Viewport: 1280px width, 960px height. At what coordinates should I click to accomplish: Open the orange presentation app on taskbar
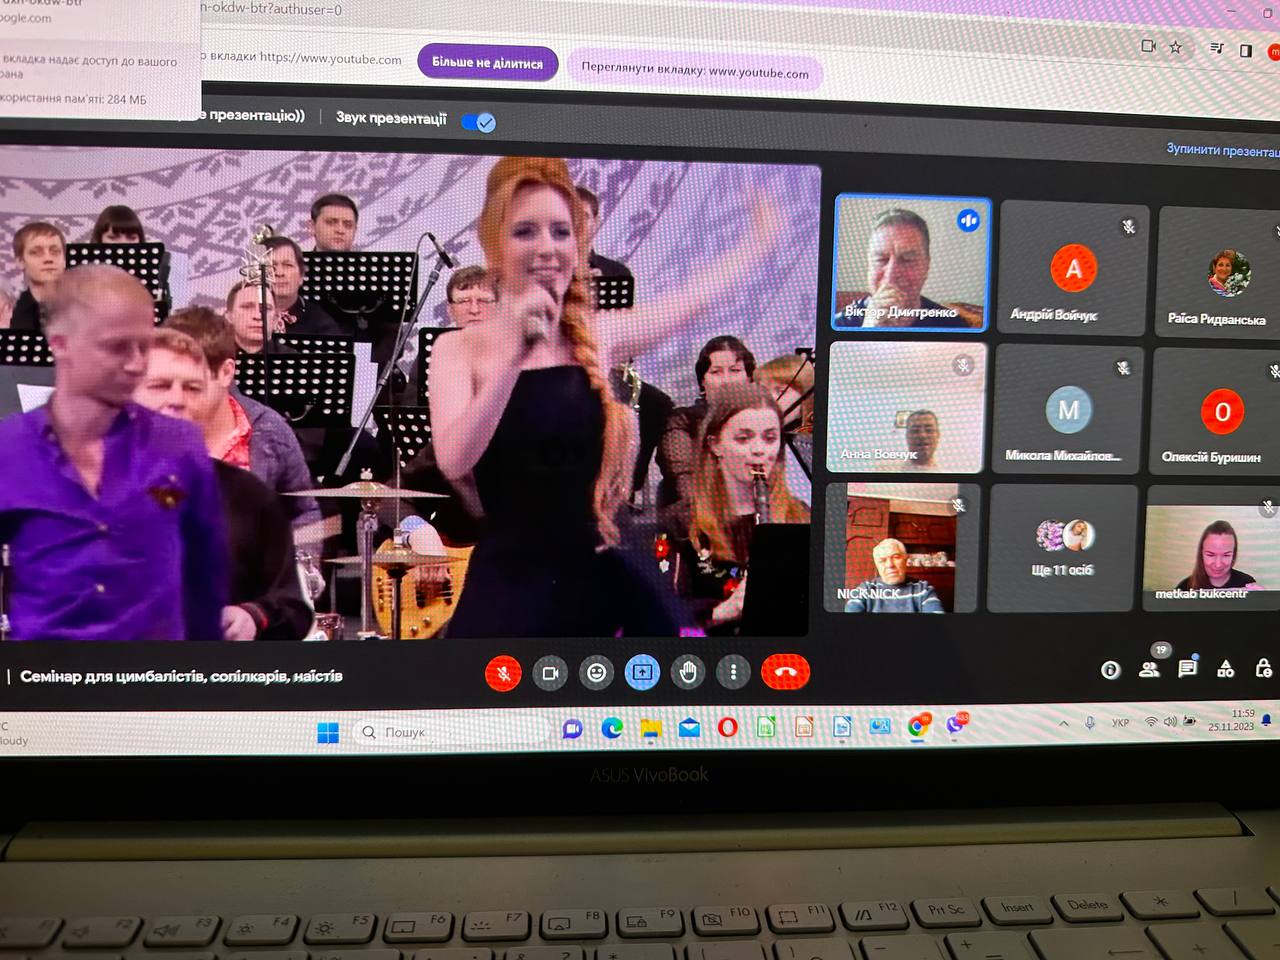[x=804, y=727]
